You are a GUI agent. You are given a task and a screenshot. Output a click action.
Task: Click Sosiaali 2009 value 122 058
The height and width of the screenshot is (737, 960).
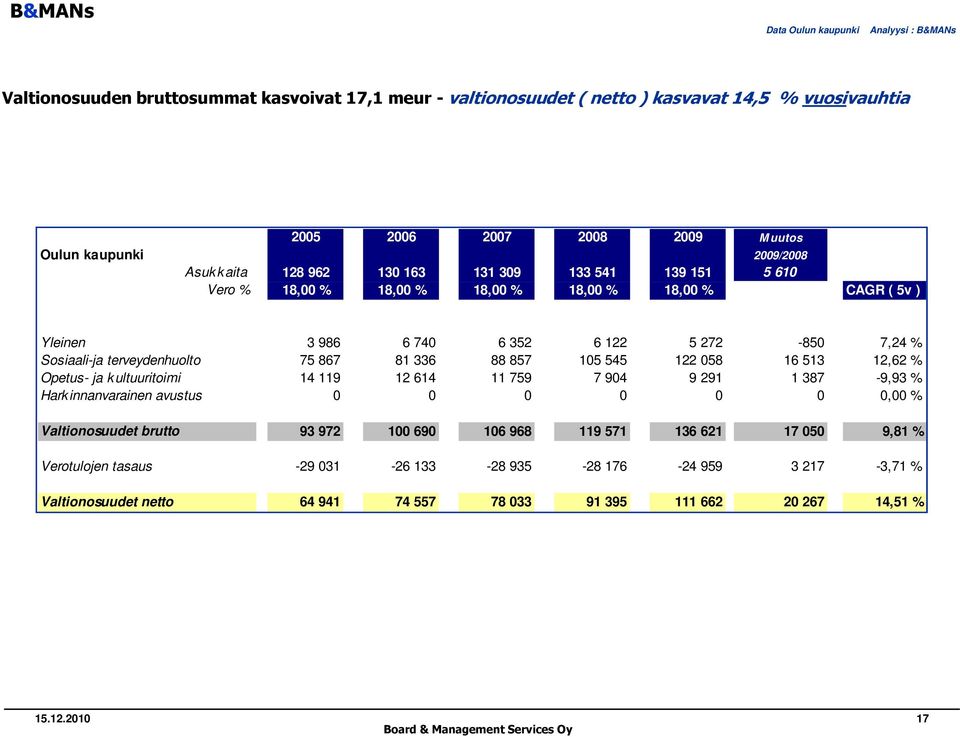(699, 361)
